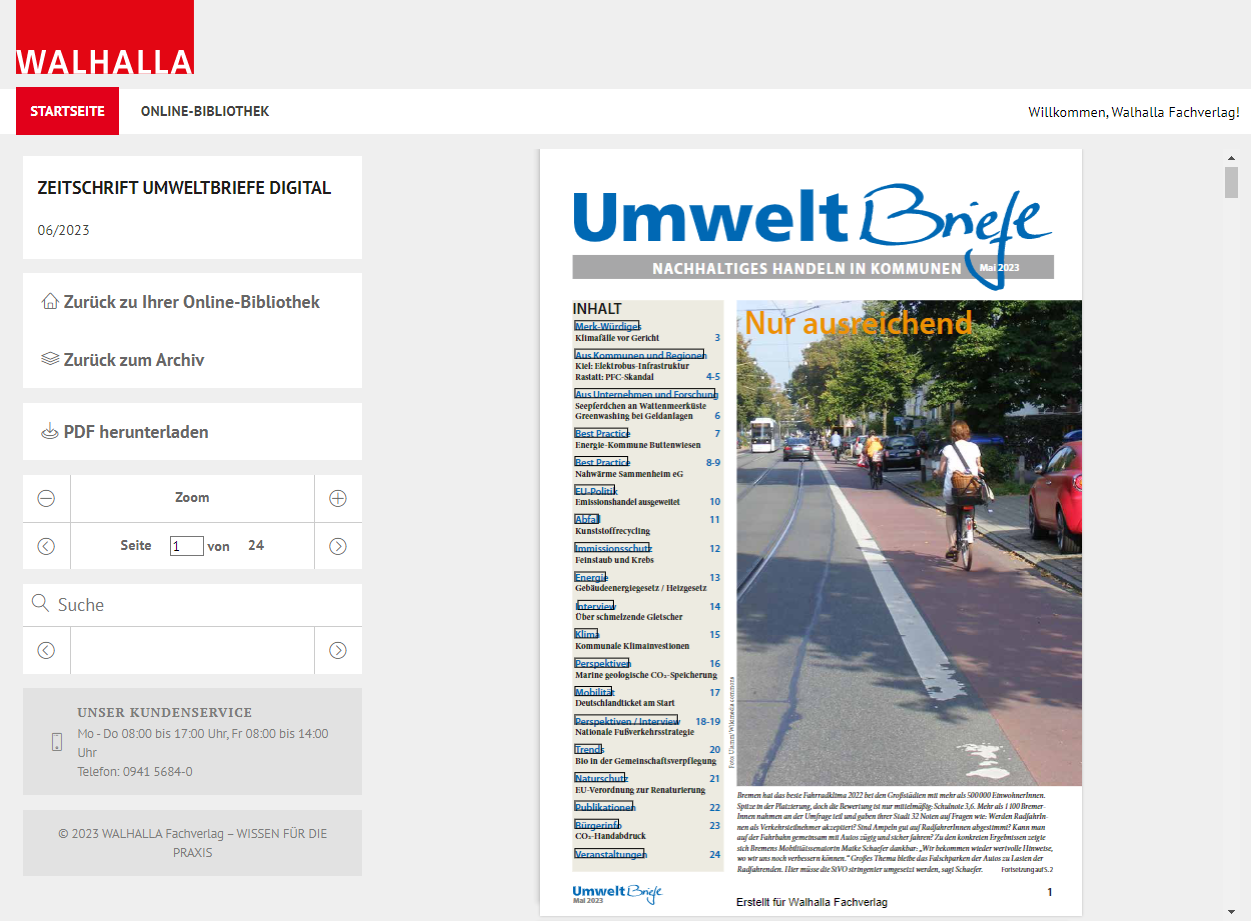Download via PDF herunterladen link
Image resolution: width=1251 pixels, height=921 pixels.
pos(136,432)
